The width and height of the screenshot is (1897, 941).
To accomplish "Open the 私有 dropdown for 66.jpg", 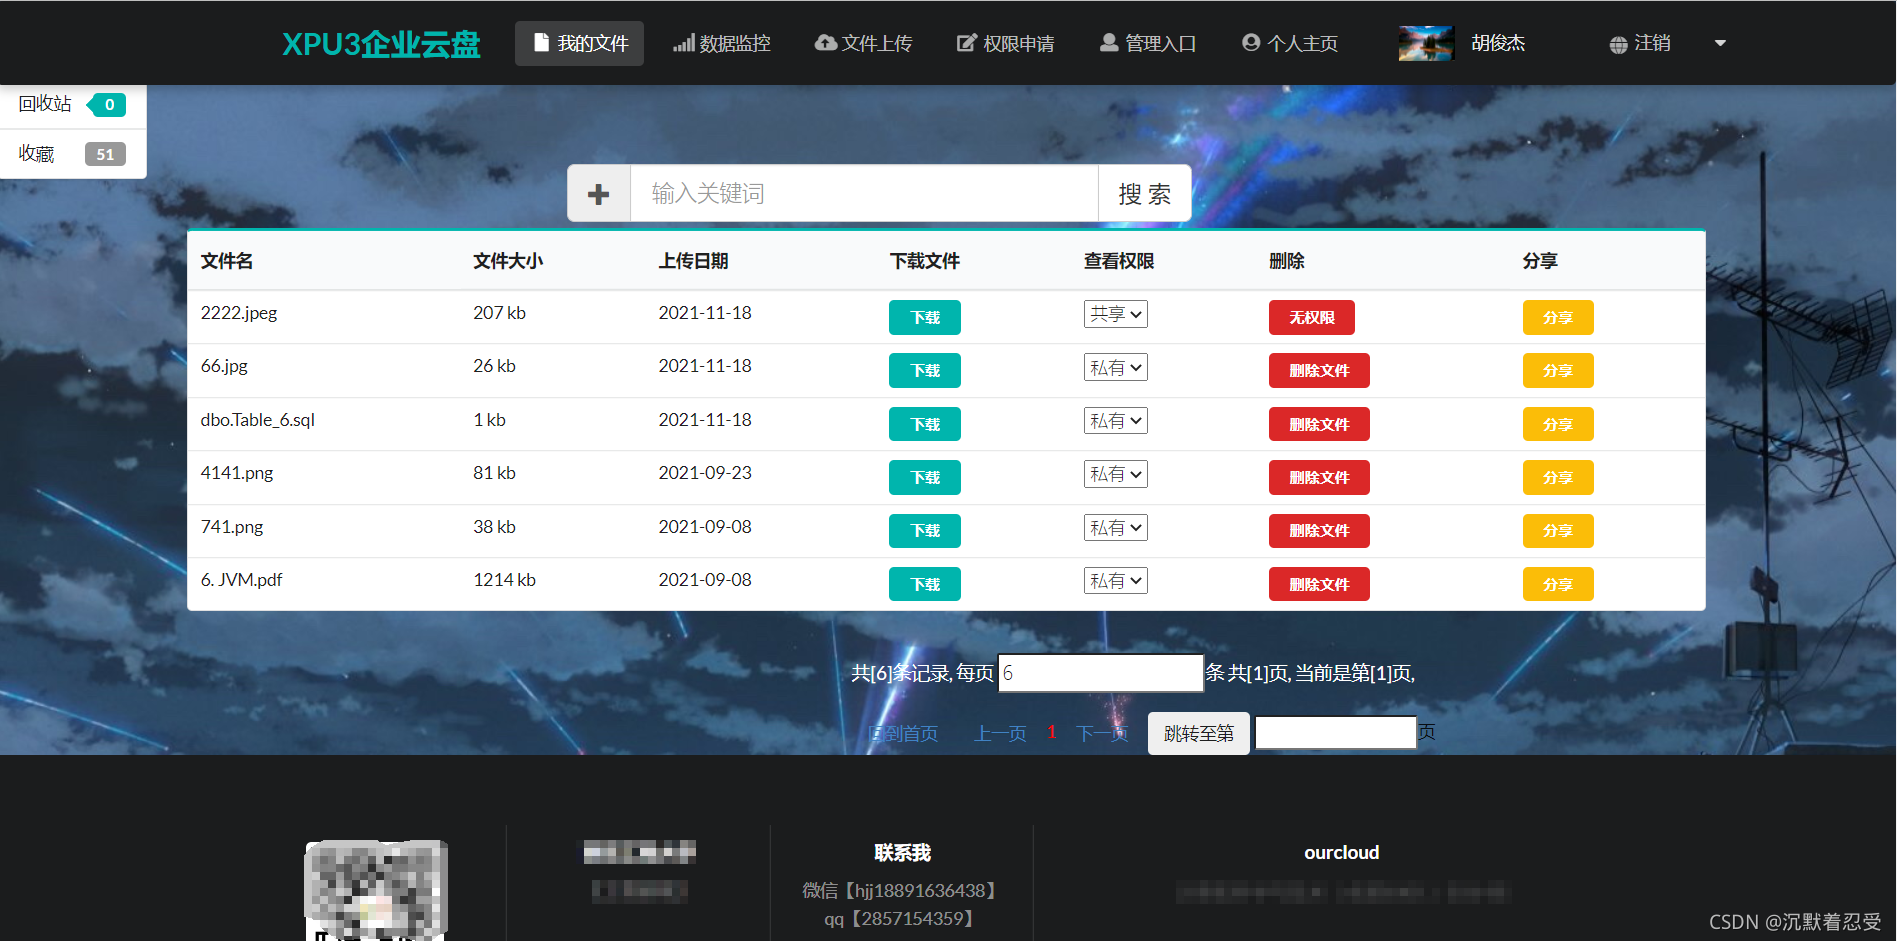I will 1115,367.
